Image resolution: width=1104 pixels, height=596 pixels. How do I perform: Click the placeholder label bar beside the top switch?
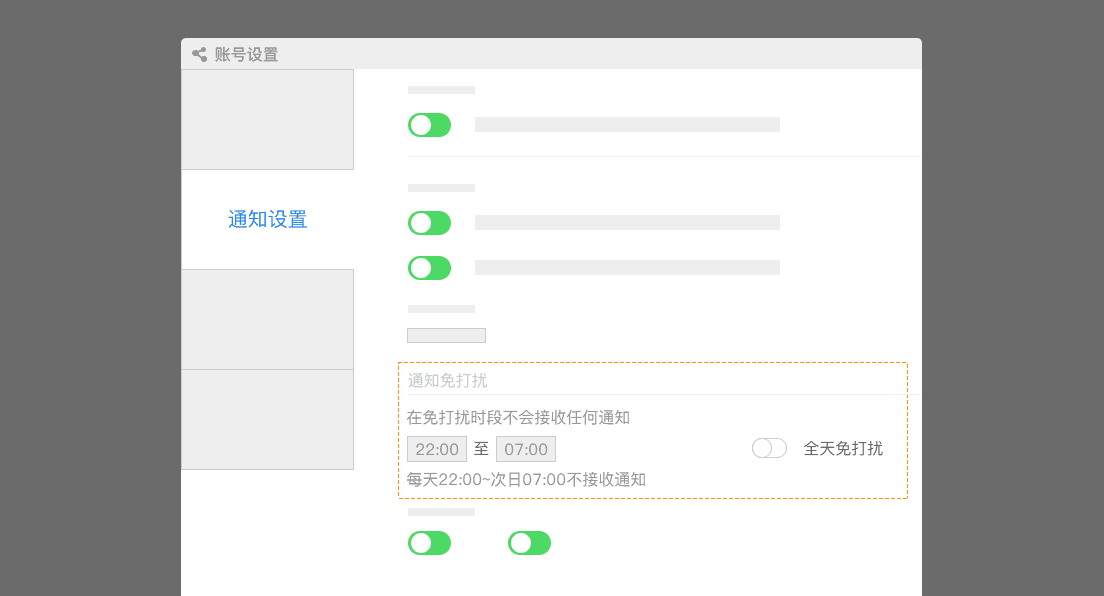click(627, 125)
